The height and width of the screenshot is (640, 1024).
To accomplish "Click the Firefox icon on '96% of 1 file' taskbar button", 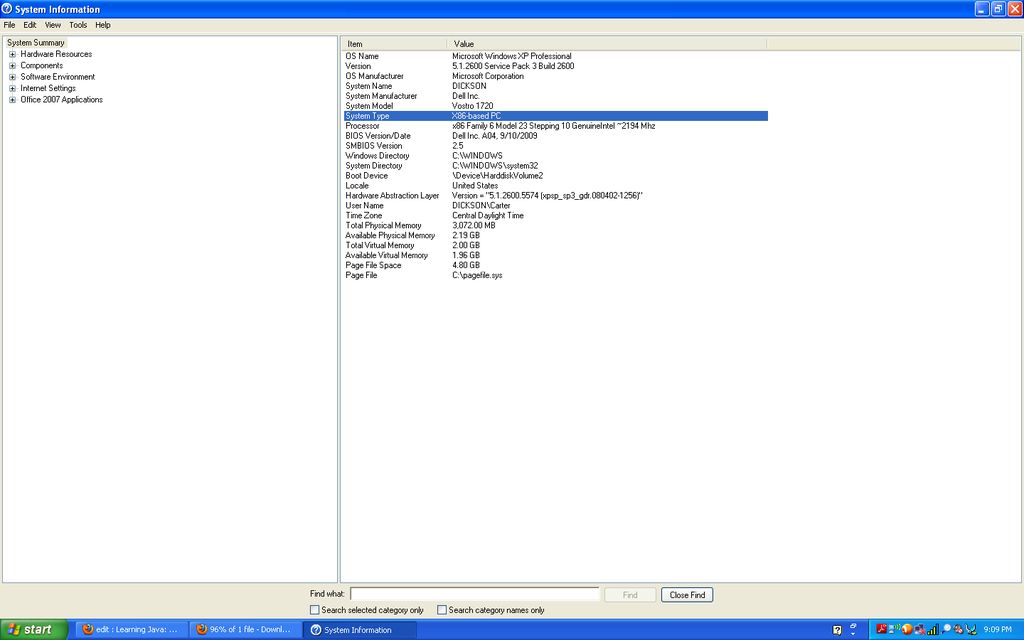I will pos(202,630).
